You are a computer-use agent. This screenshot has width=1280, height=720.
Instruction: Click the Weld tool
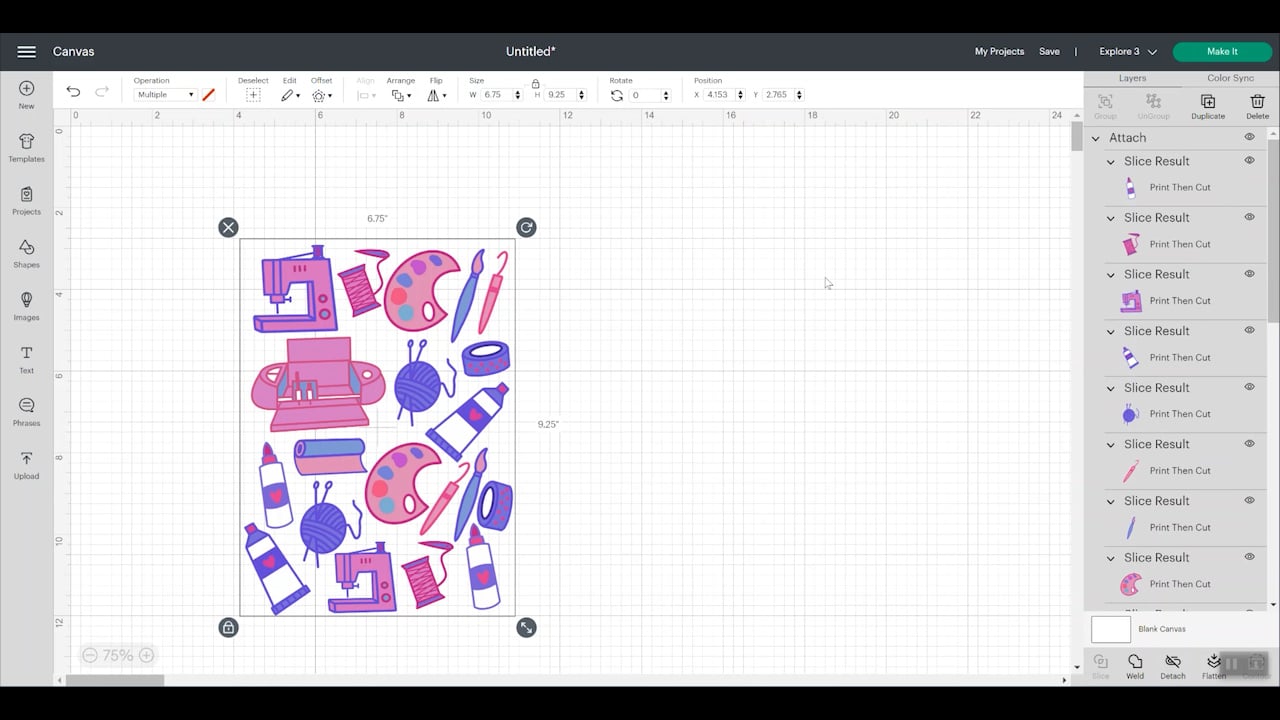click(x=1135, y=667)
